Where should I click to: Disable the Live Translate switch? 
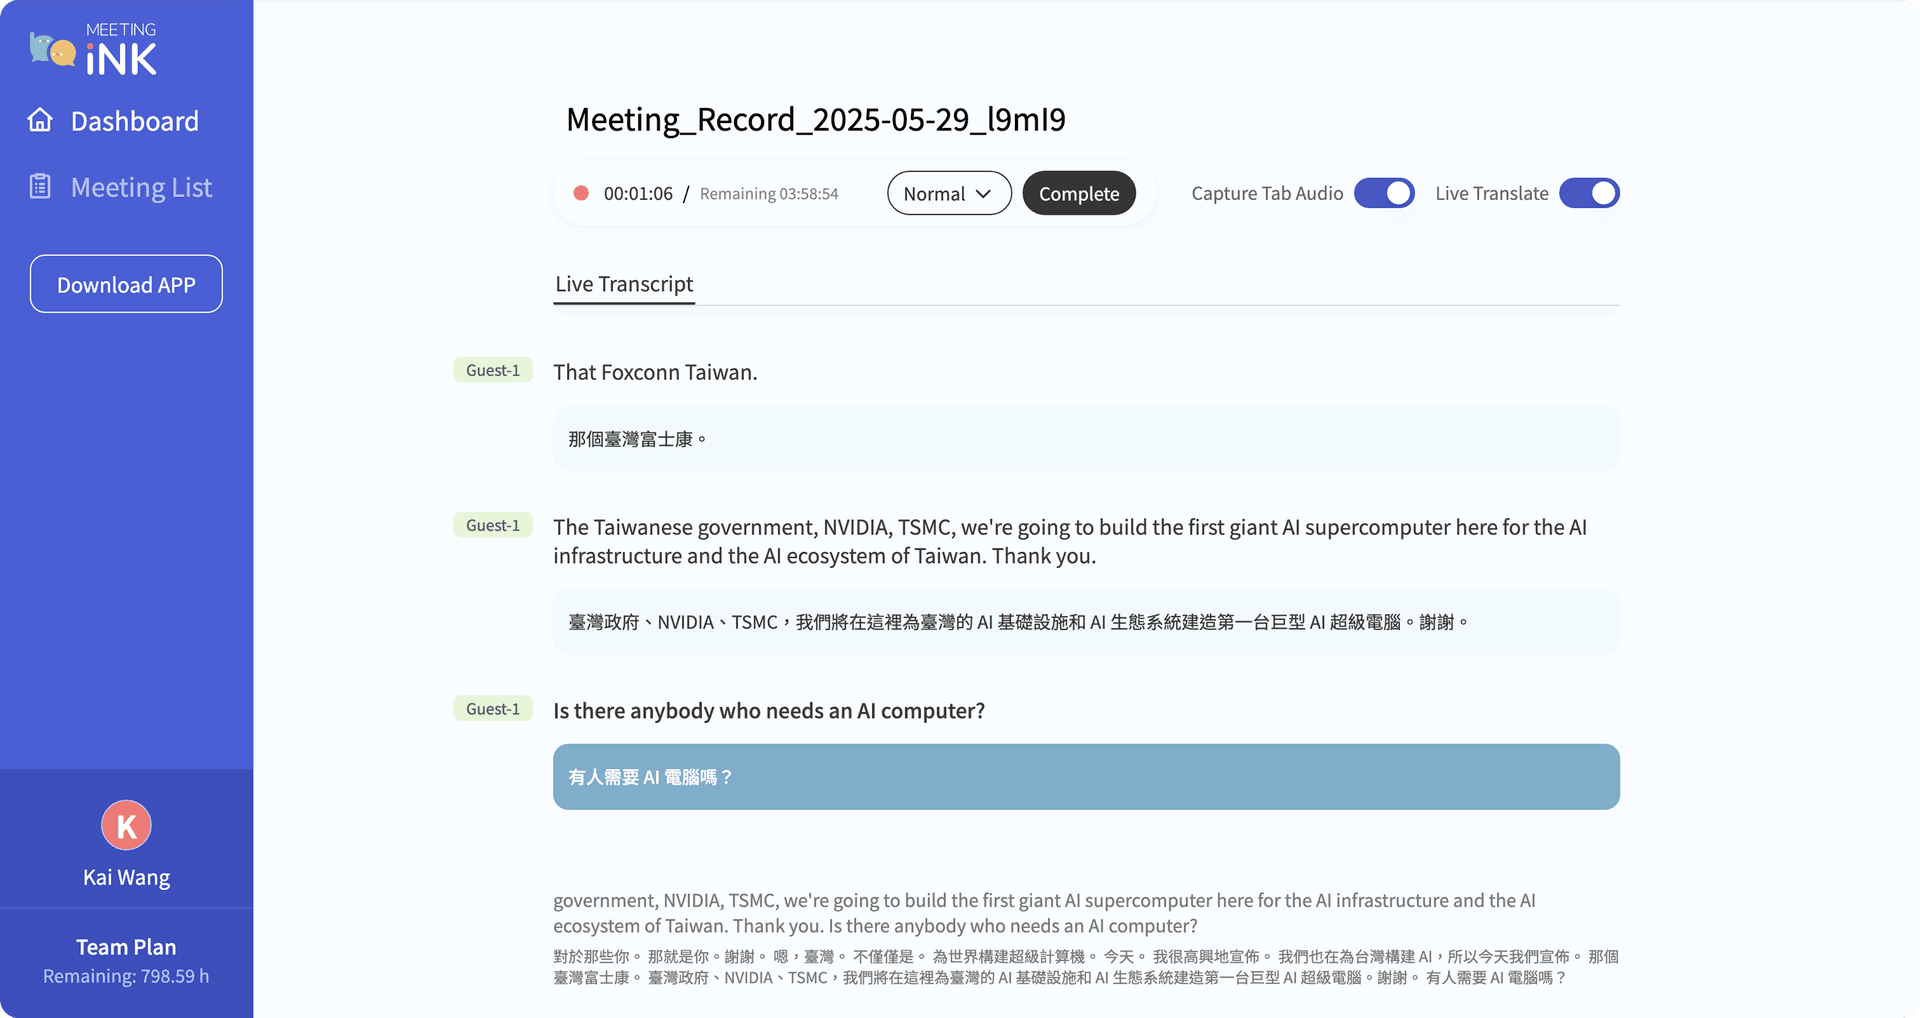[1589, 193]
